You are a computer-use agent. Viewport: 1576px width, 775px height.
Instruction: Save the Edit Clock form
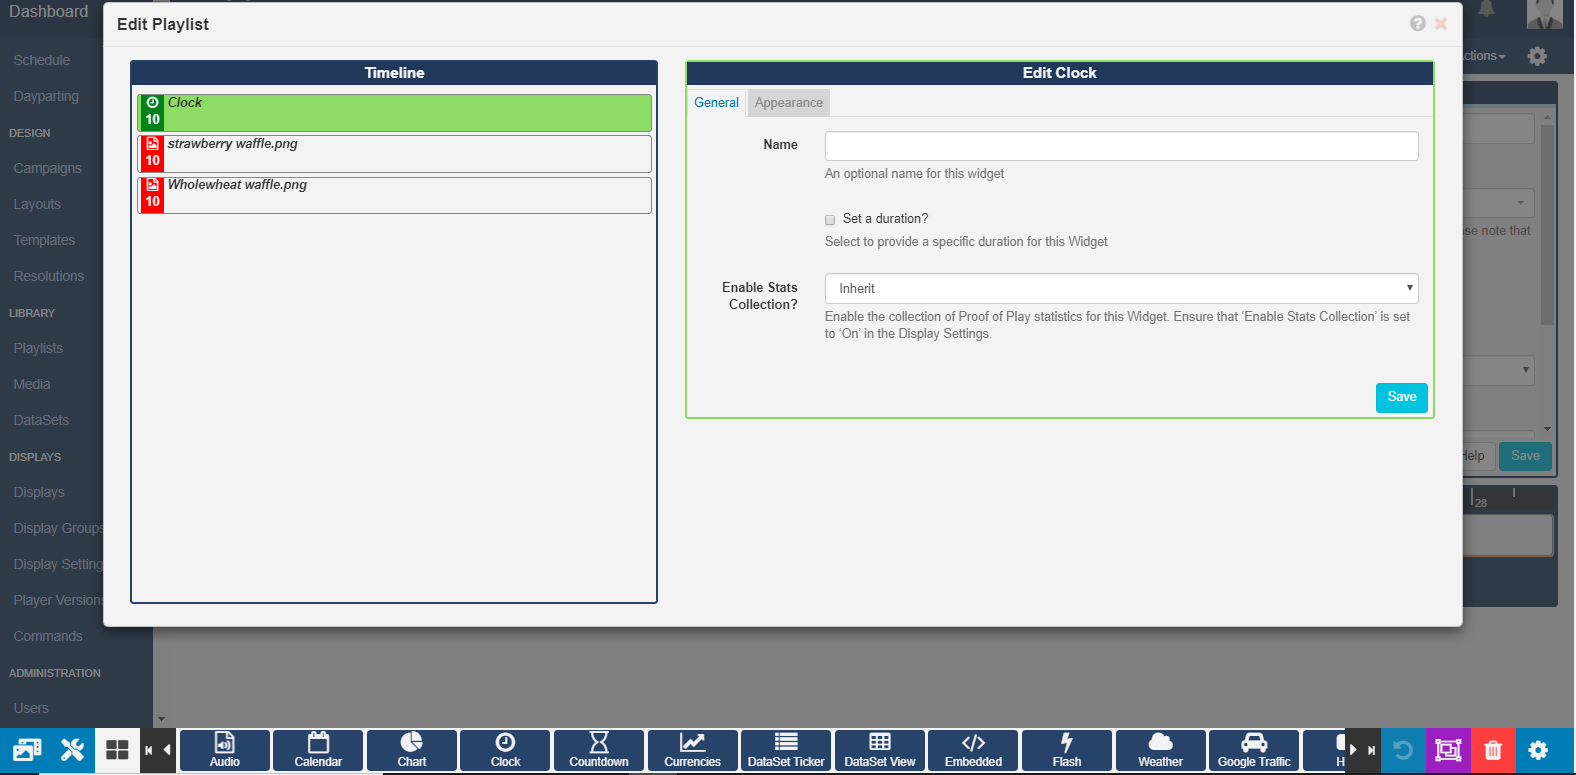(x=1401, y=397)
